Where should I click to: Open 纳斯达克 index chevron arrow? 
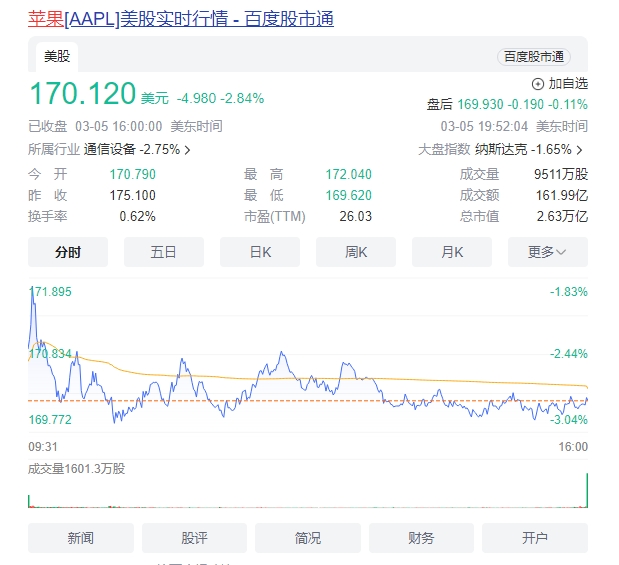[579, 150]
